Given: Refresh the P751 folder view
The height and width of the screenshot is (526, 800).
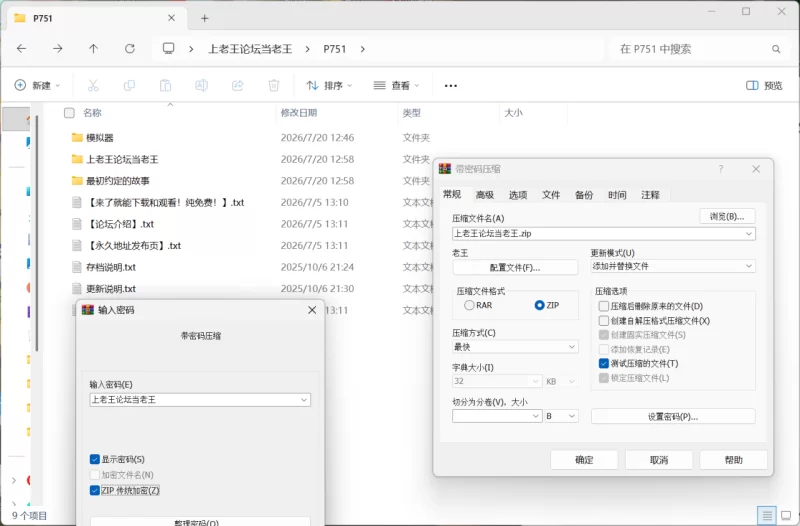Looking at the screenshot, I should 130,48.
